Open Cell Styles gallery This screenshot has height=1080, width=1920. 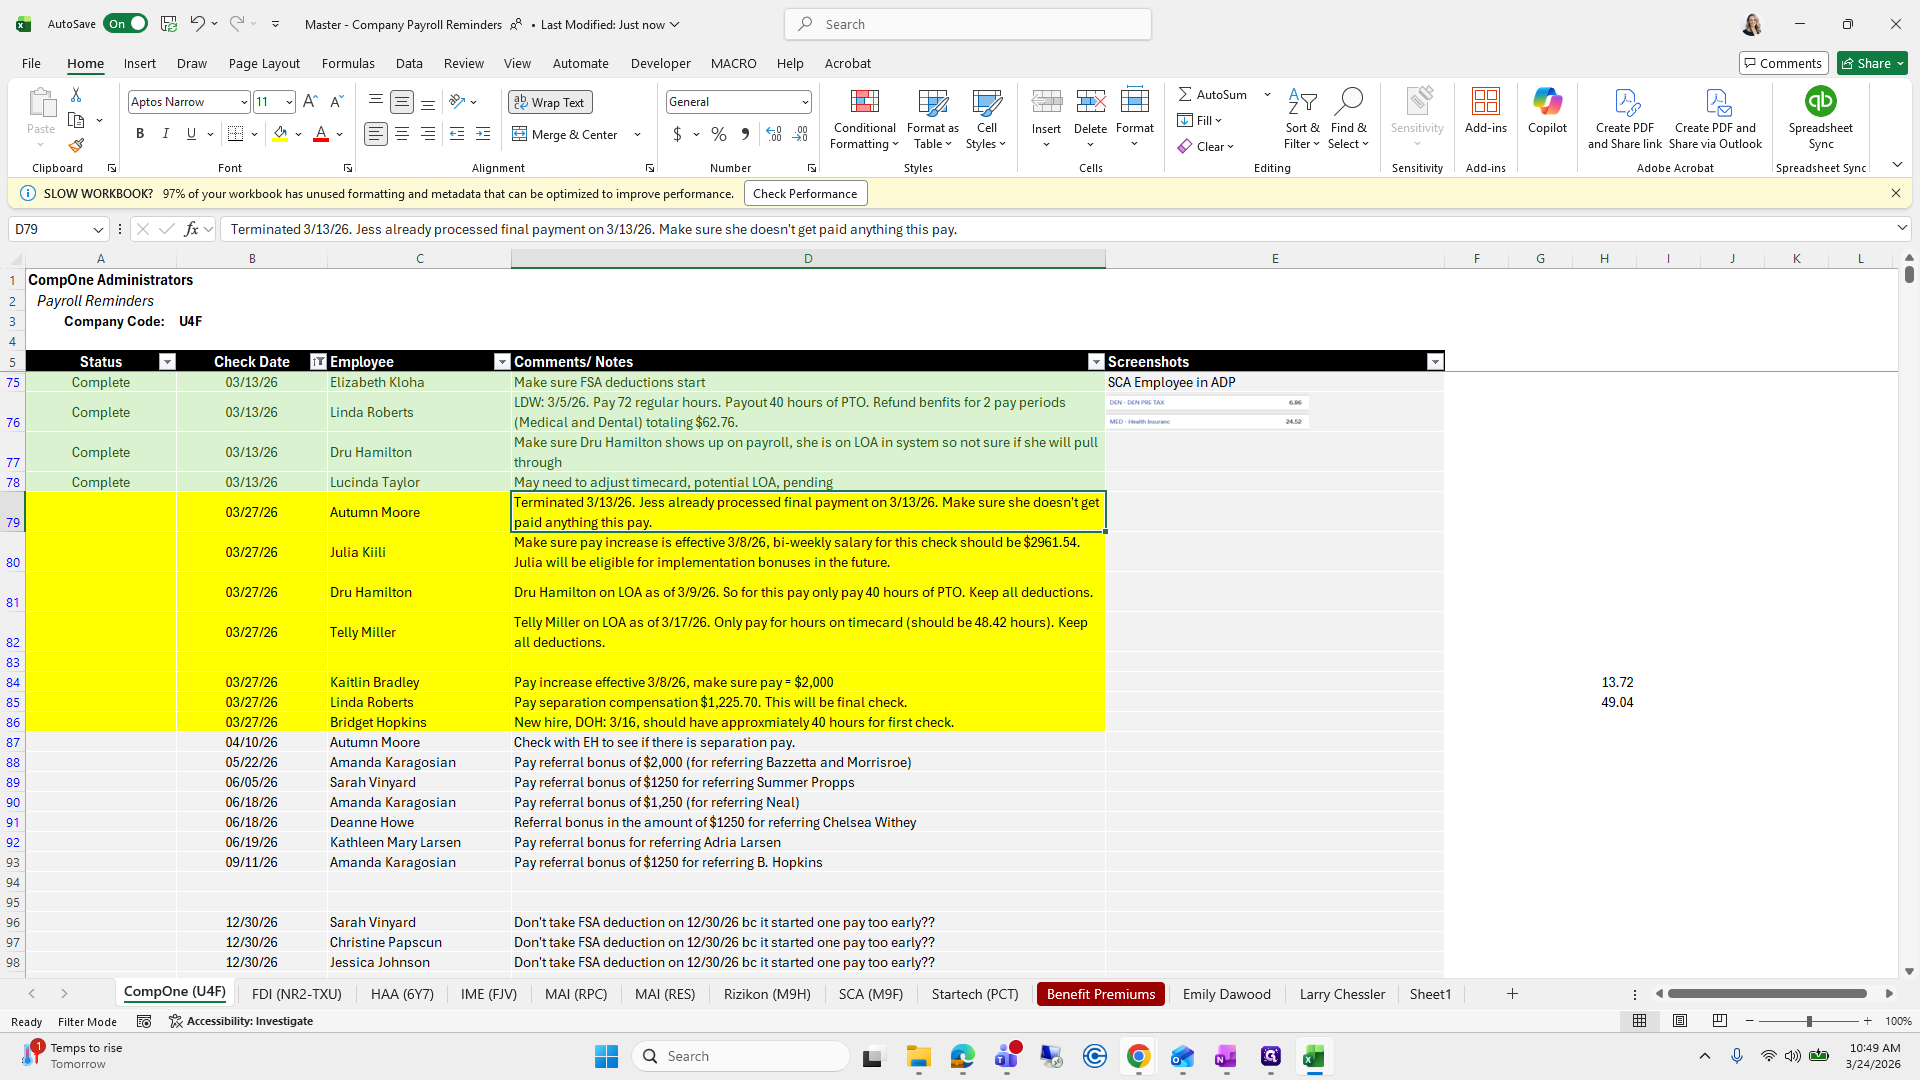(986, 120)
